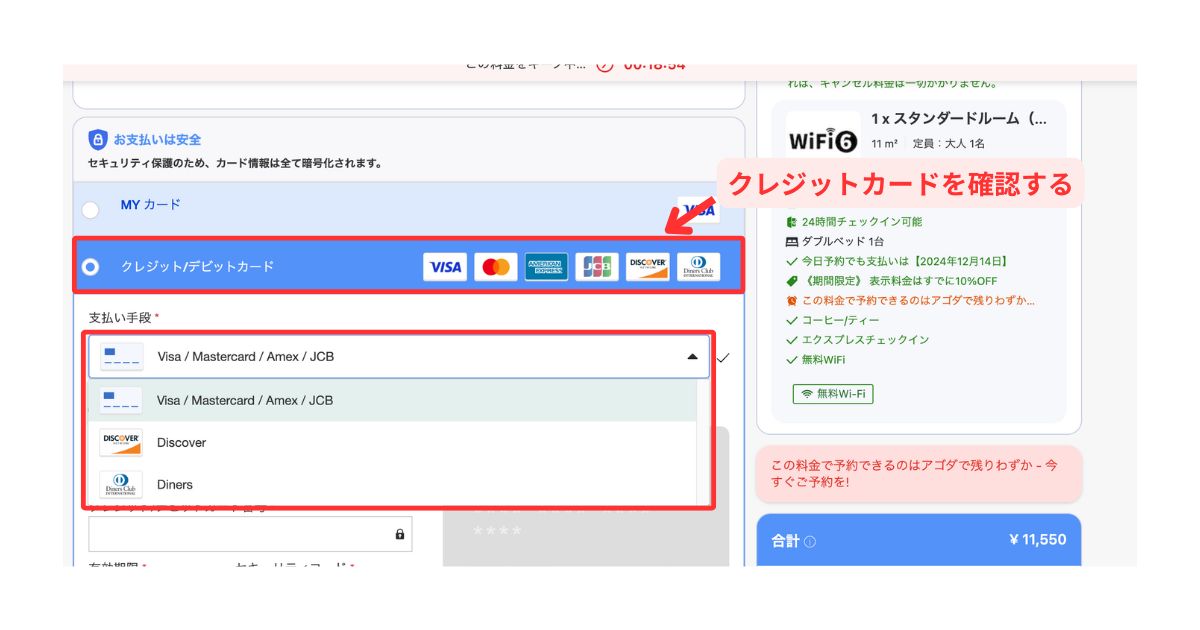Click the JCB logo icon
This screenshot has height=630, width=1200.
(597, 267)
